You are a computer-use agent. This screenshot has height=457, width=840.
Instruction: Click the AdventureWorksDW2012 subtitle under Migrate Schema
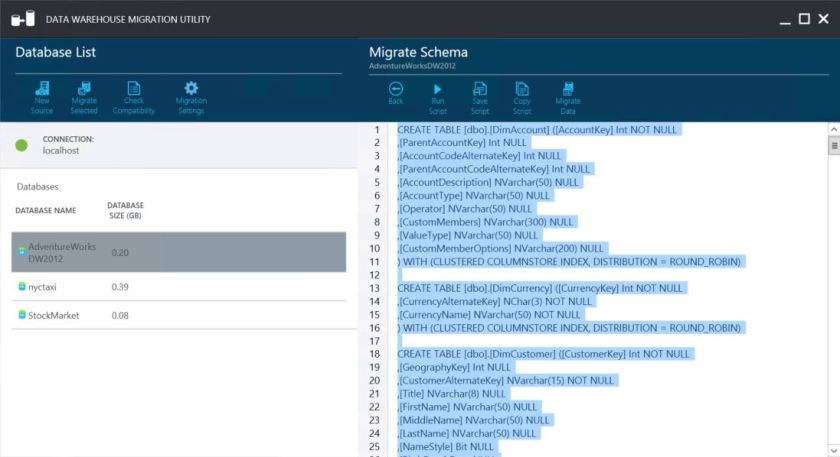[x=412, y=66]
